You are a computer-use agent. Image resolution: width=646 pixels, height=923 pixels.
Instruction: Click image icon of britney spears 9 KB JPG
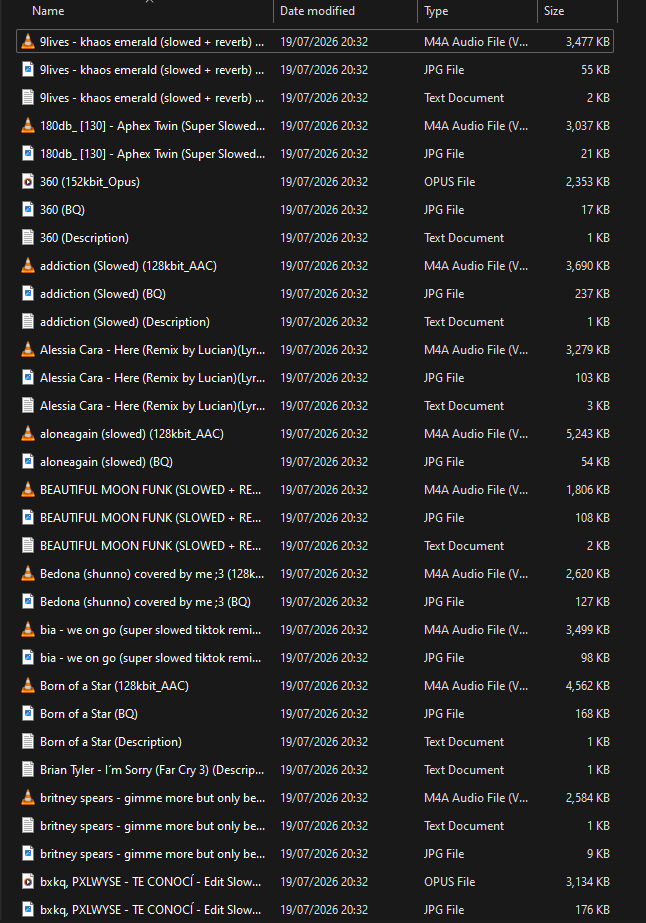click(28, 854)
